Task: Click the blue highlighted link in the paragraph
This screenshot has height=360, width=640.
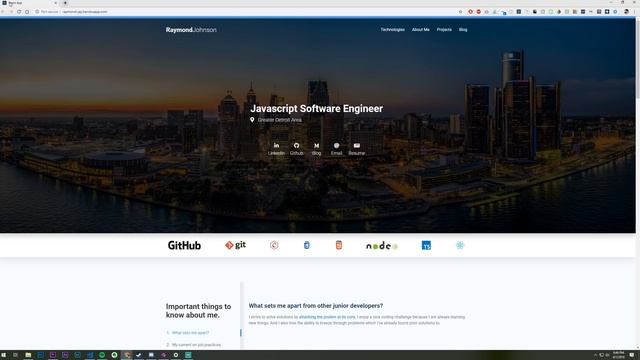Action: coord(327,317)
